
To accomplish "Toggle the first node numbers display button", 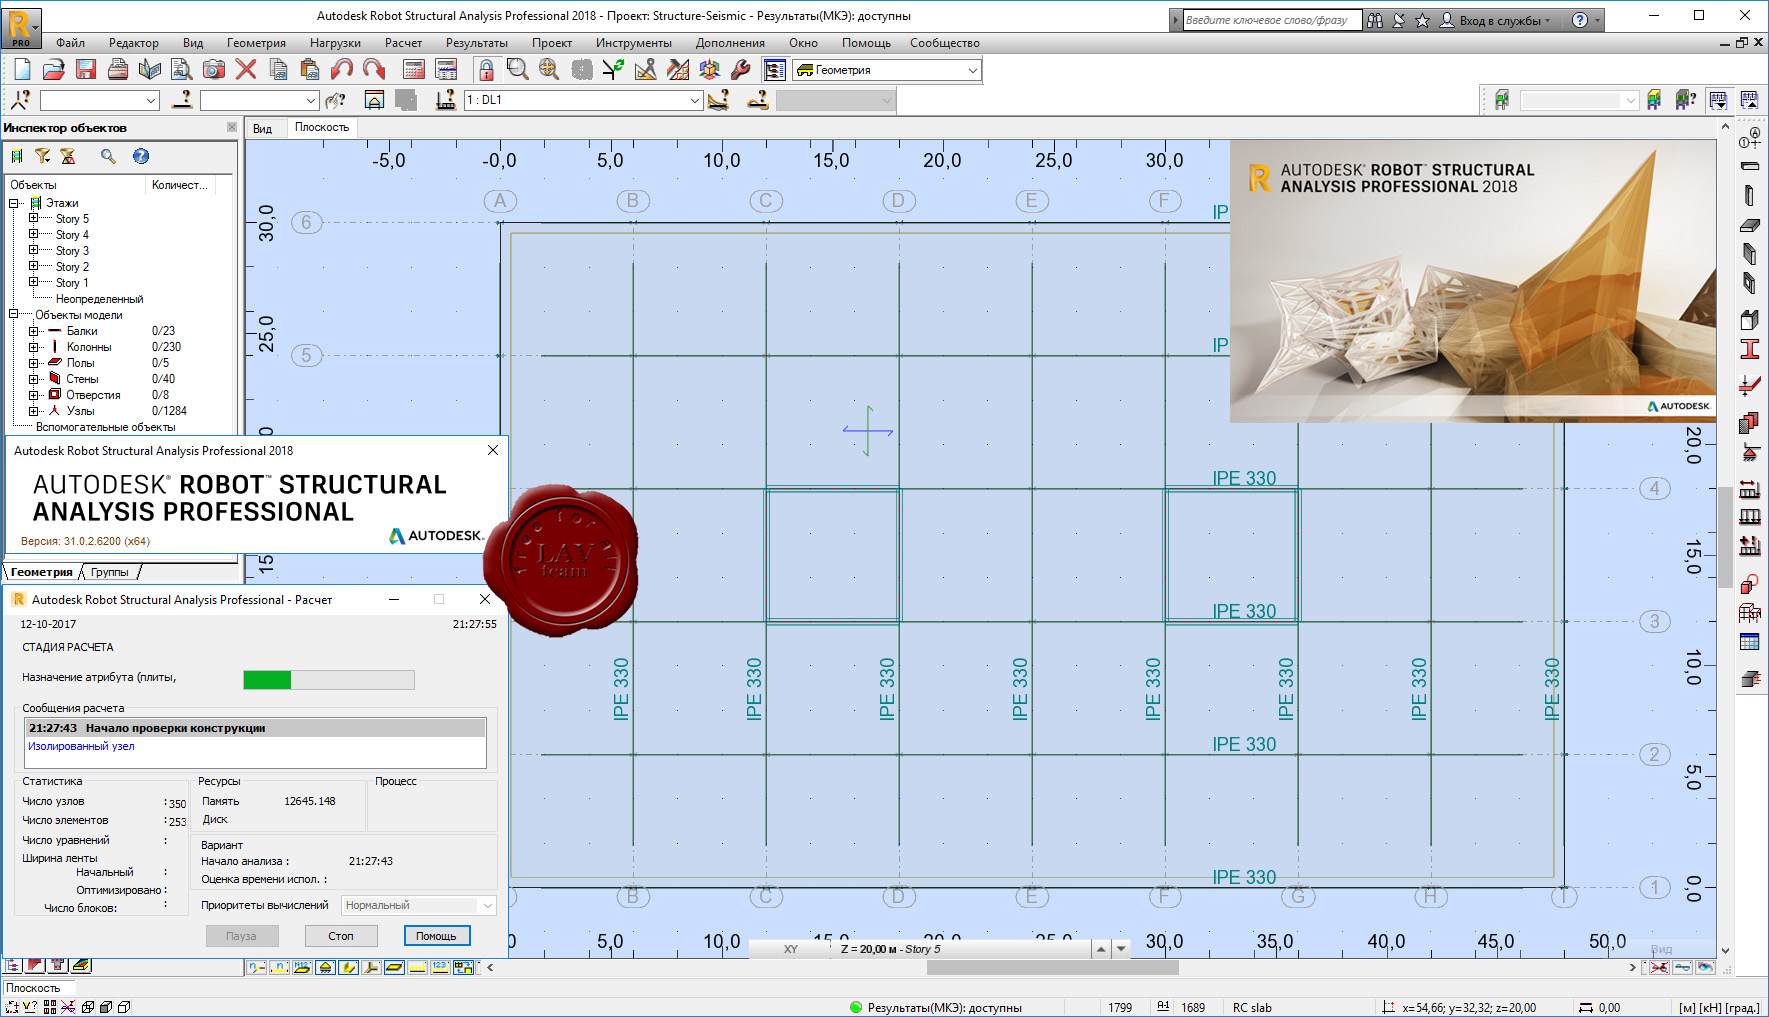I will tap(257, 967).
